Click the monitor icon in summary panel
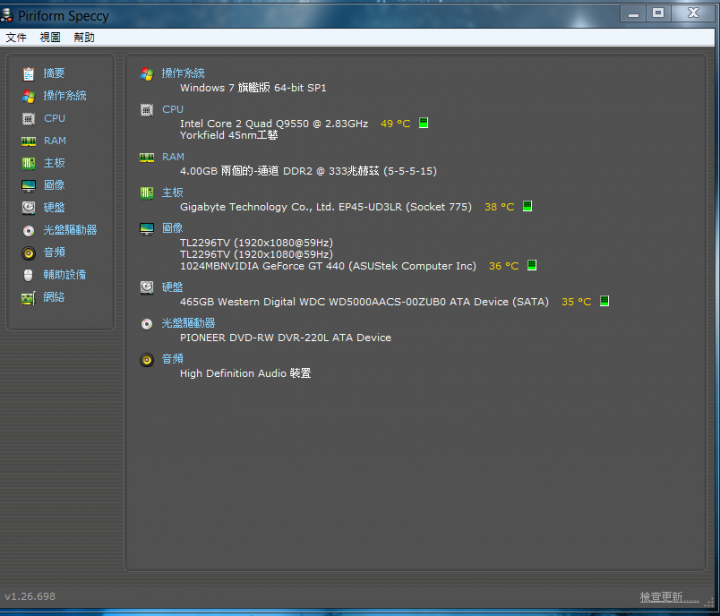Viewport: 720px width, 616px height. point(146,229)
